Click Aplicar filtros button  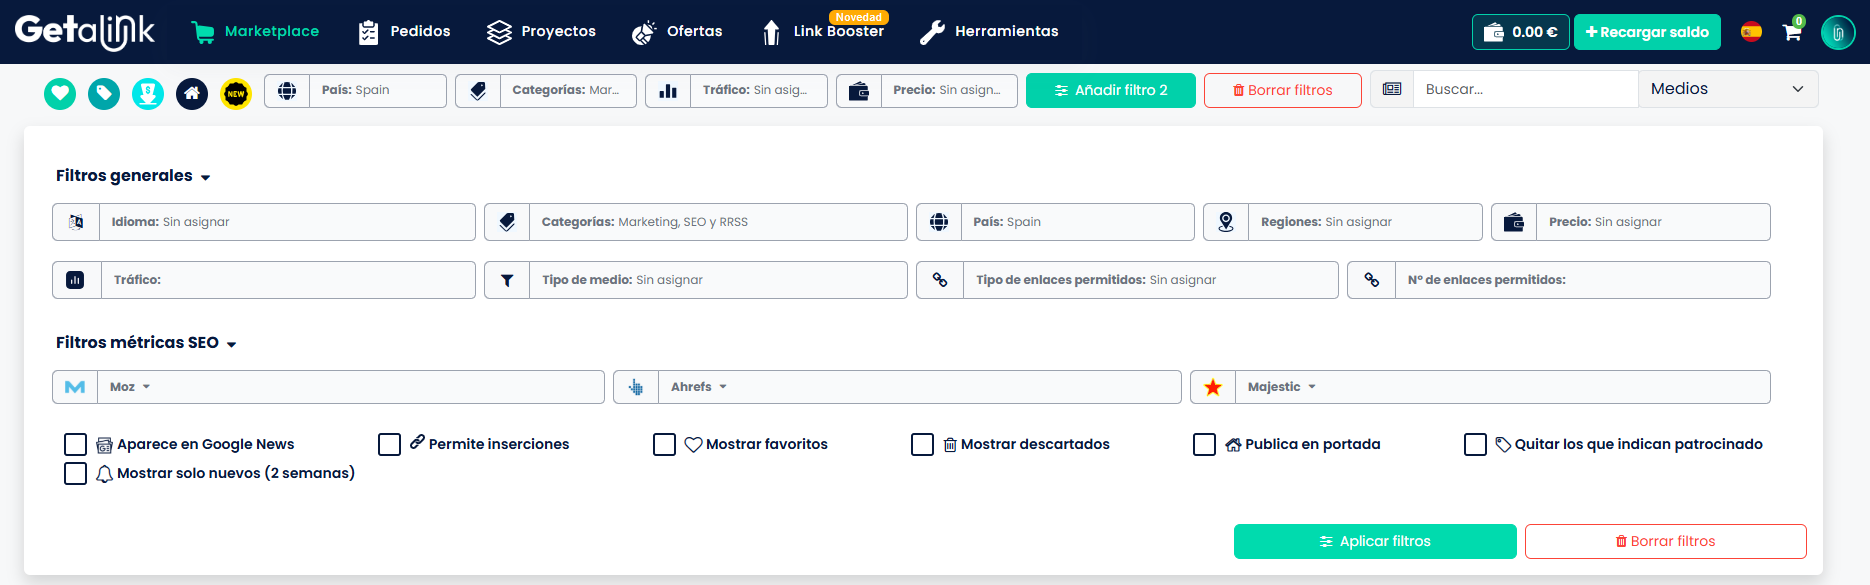1375,541
